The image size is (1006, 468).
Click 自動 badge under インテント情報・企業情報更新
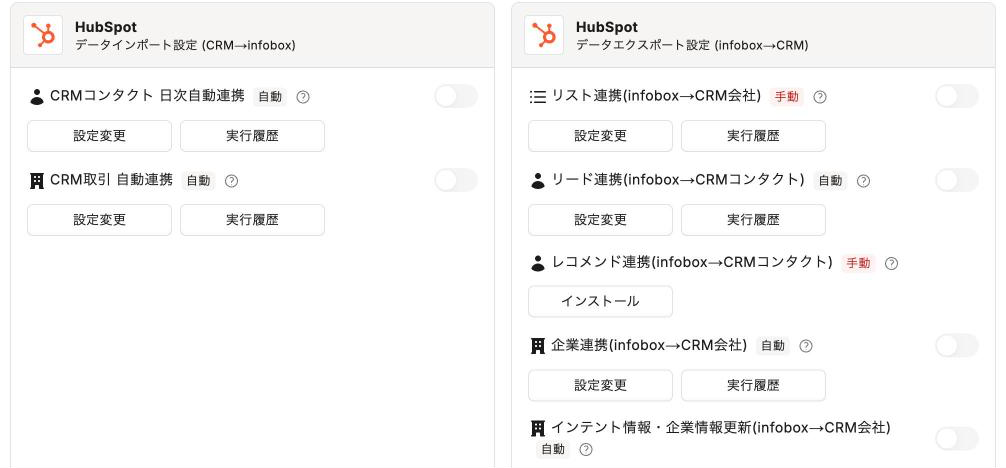point(552,449)
